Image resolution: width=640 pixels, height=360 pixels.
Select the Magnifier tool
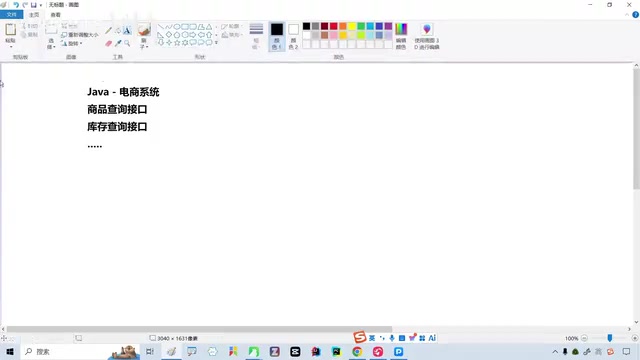pyautogui.click(x=127, y=43)
